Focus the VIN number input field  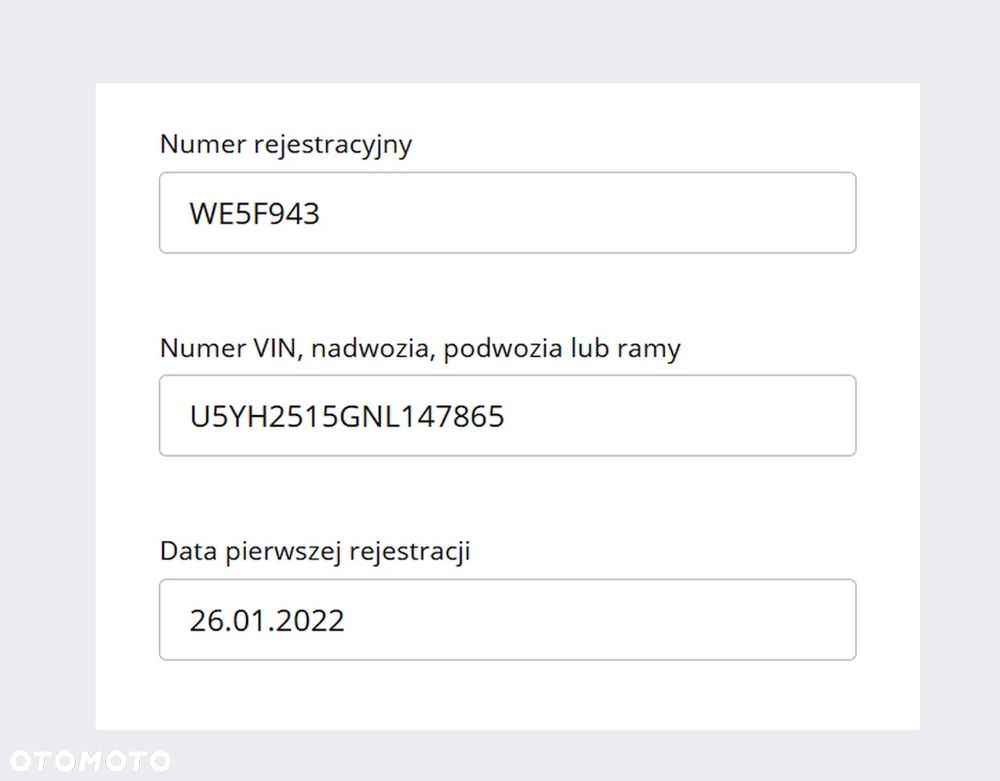point(507,416)
